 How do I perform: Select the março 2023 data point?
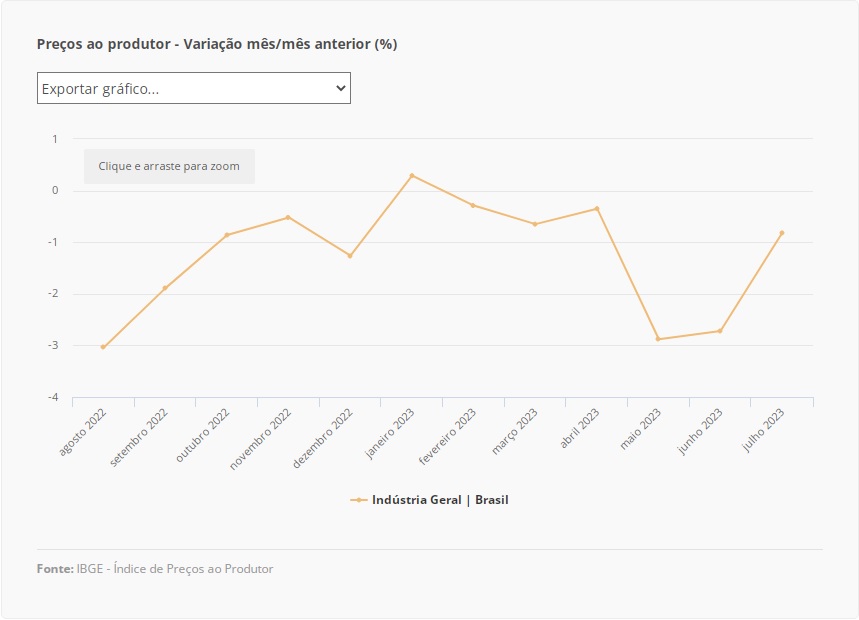pos(535,224)
